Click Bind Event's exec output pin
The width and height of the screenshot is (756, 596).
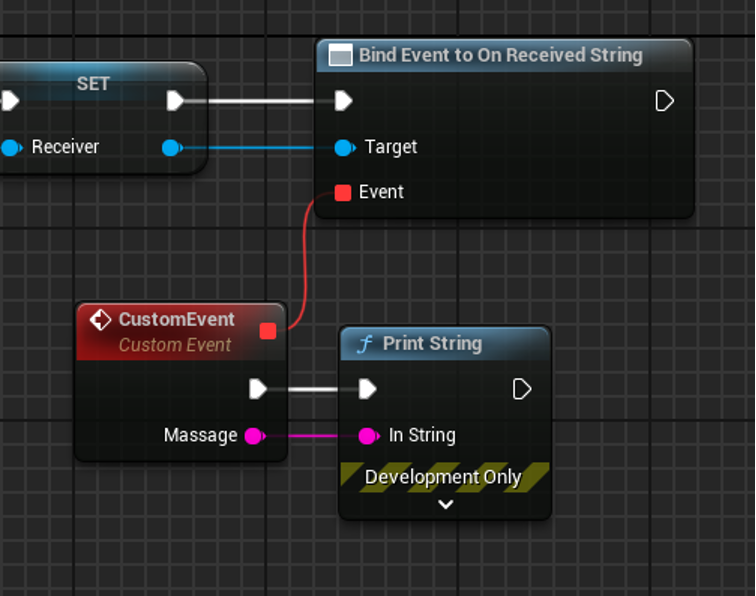tap(664, 101)
